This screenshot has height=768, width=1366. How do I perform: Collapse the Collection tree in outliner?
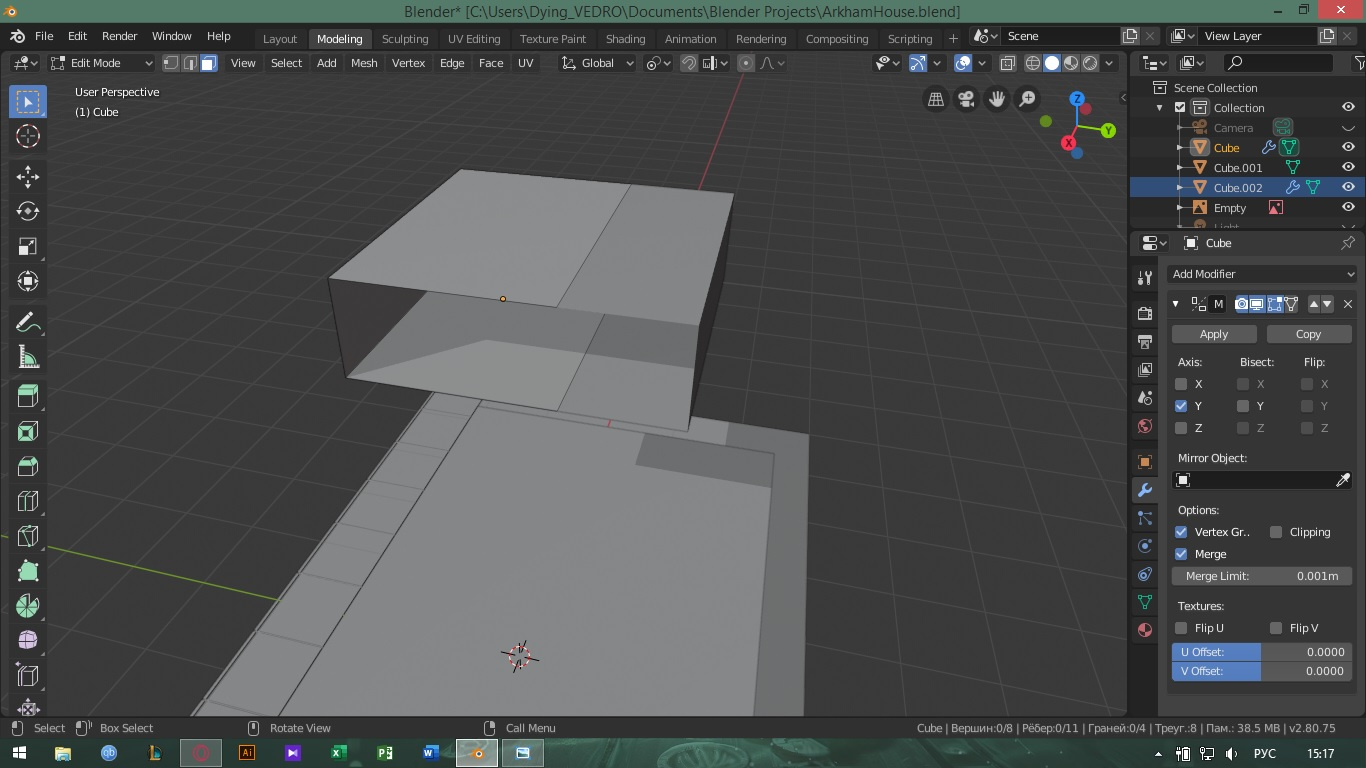click(1160, 108)
